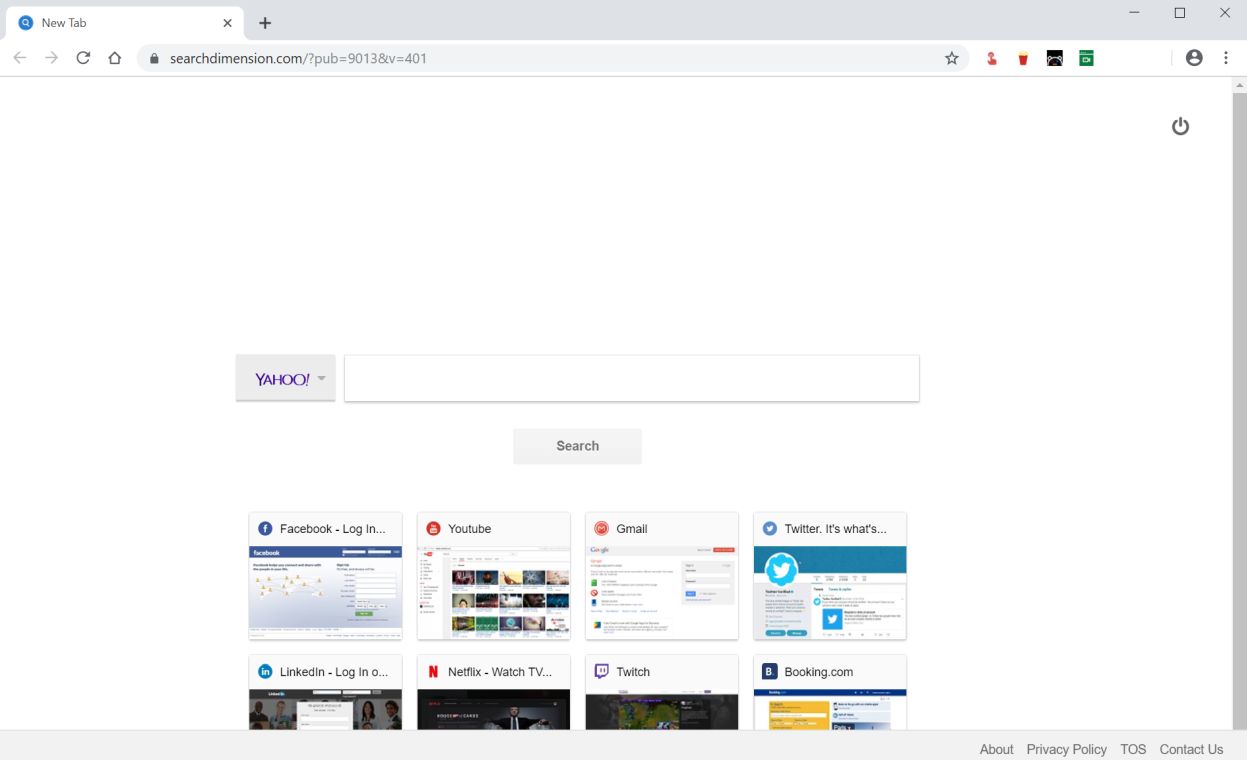Click the LinkedIn favicon in the tile
1247x760 pixels.
pyautogui.click(x=265, y=672)
